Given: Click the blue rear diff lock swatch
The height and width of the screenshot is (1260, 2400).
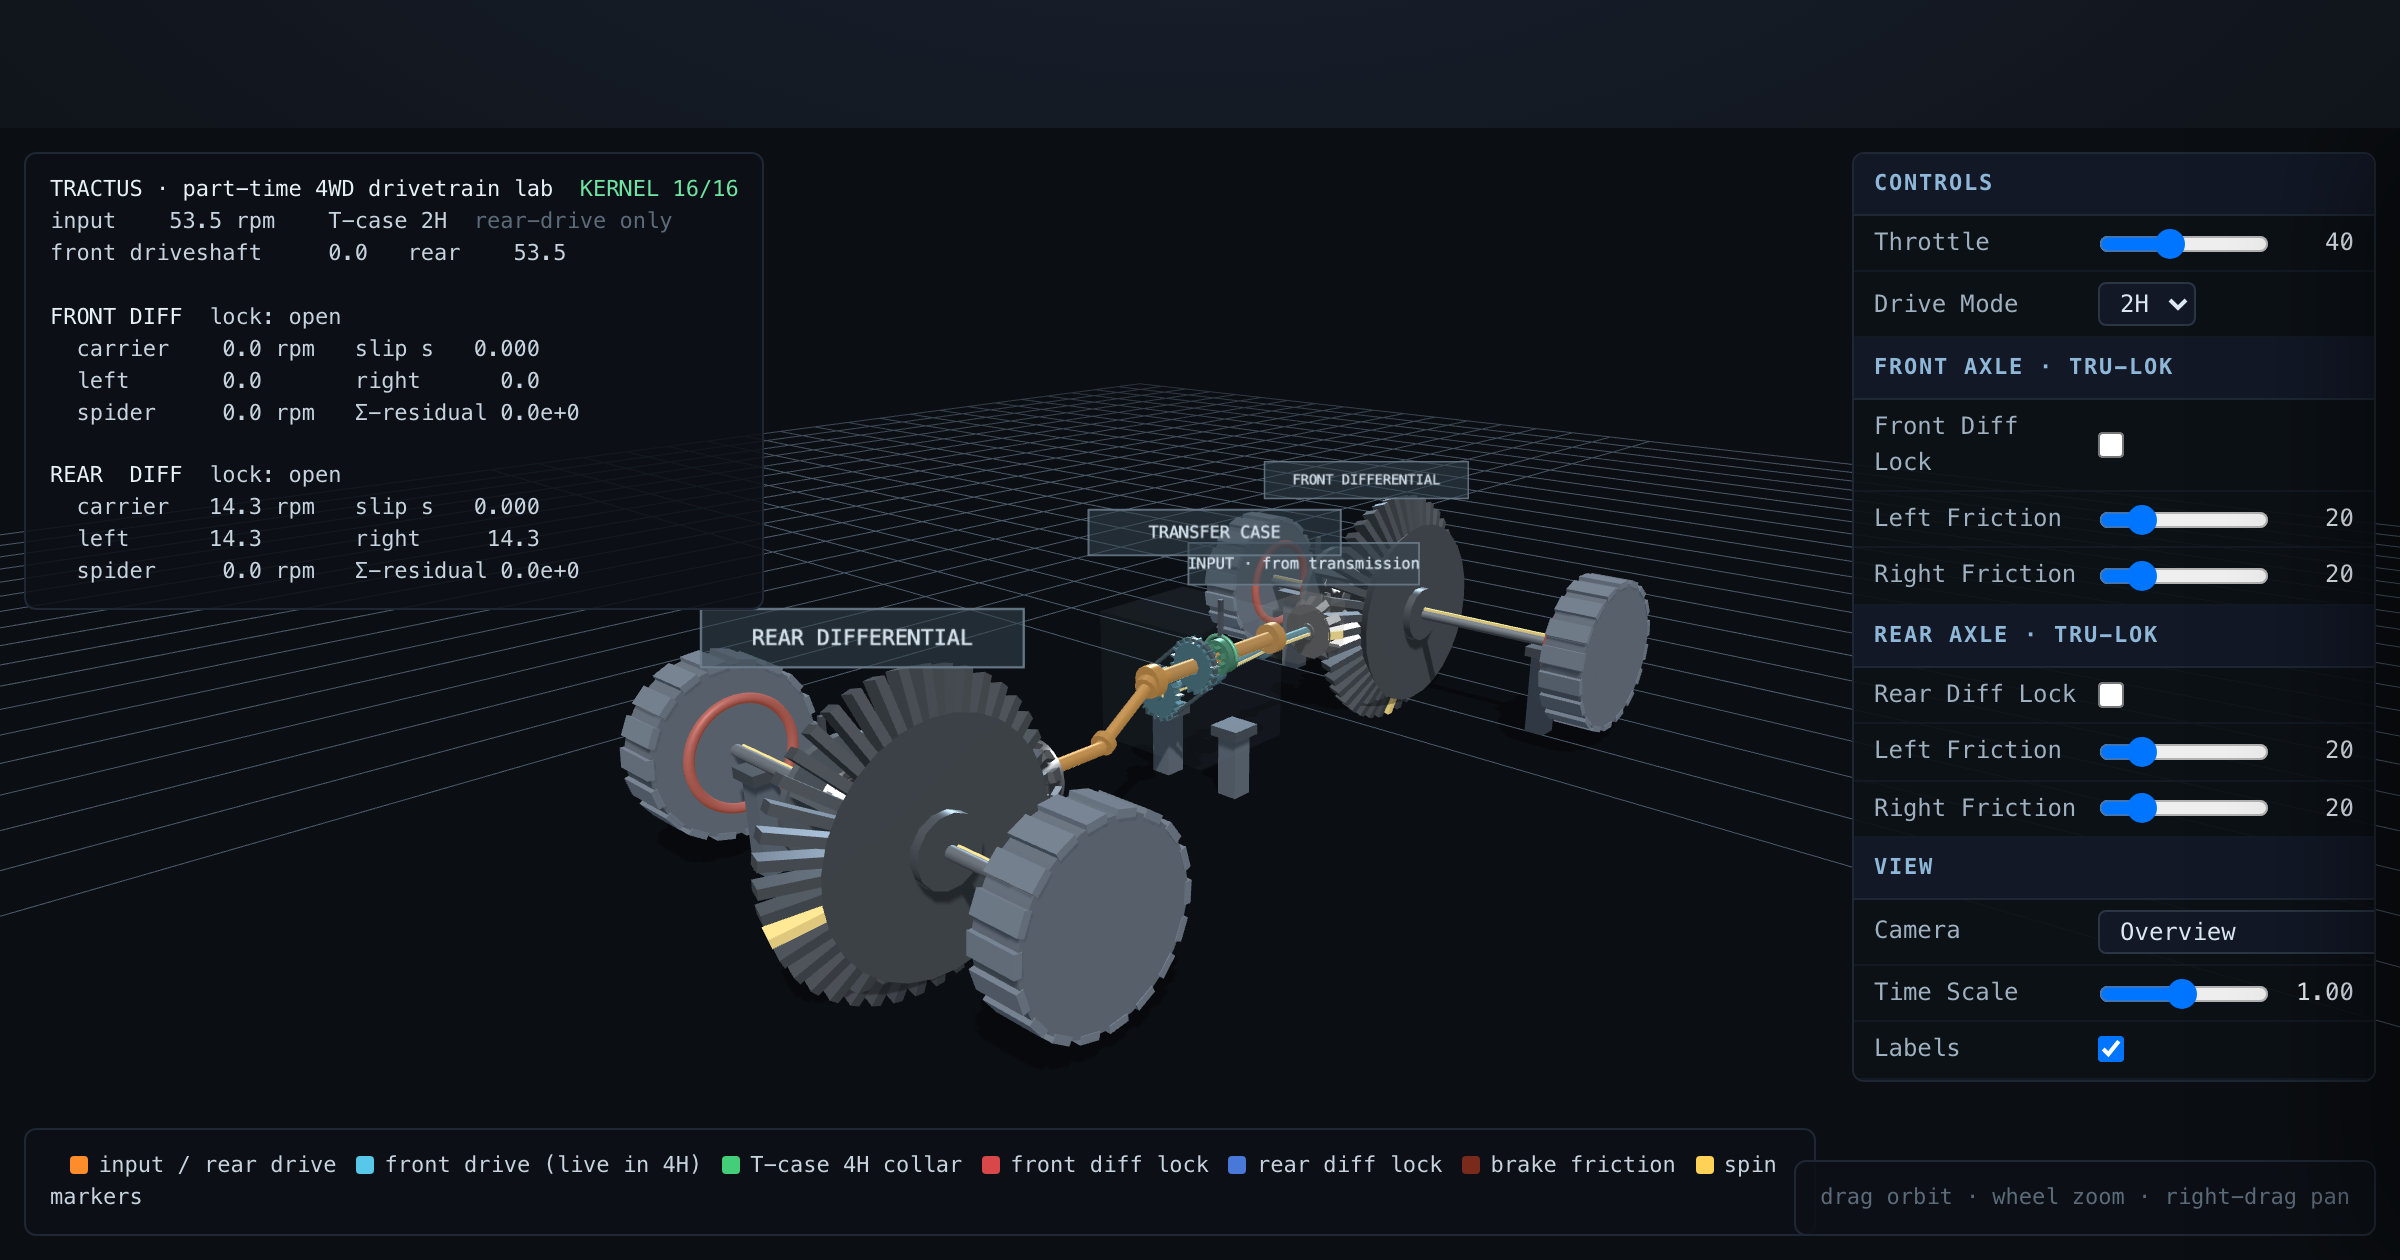Looking at the screenshot, I should [1237, 1165].
